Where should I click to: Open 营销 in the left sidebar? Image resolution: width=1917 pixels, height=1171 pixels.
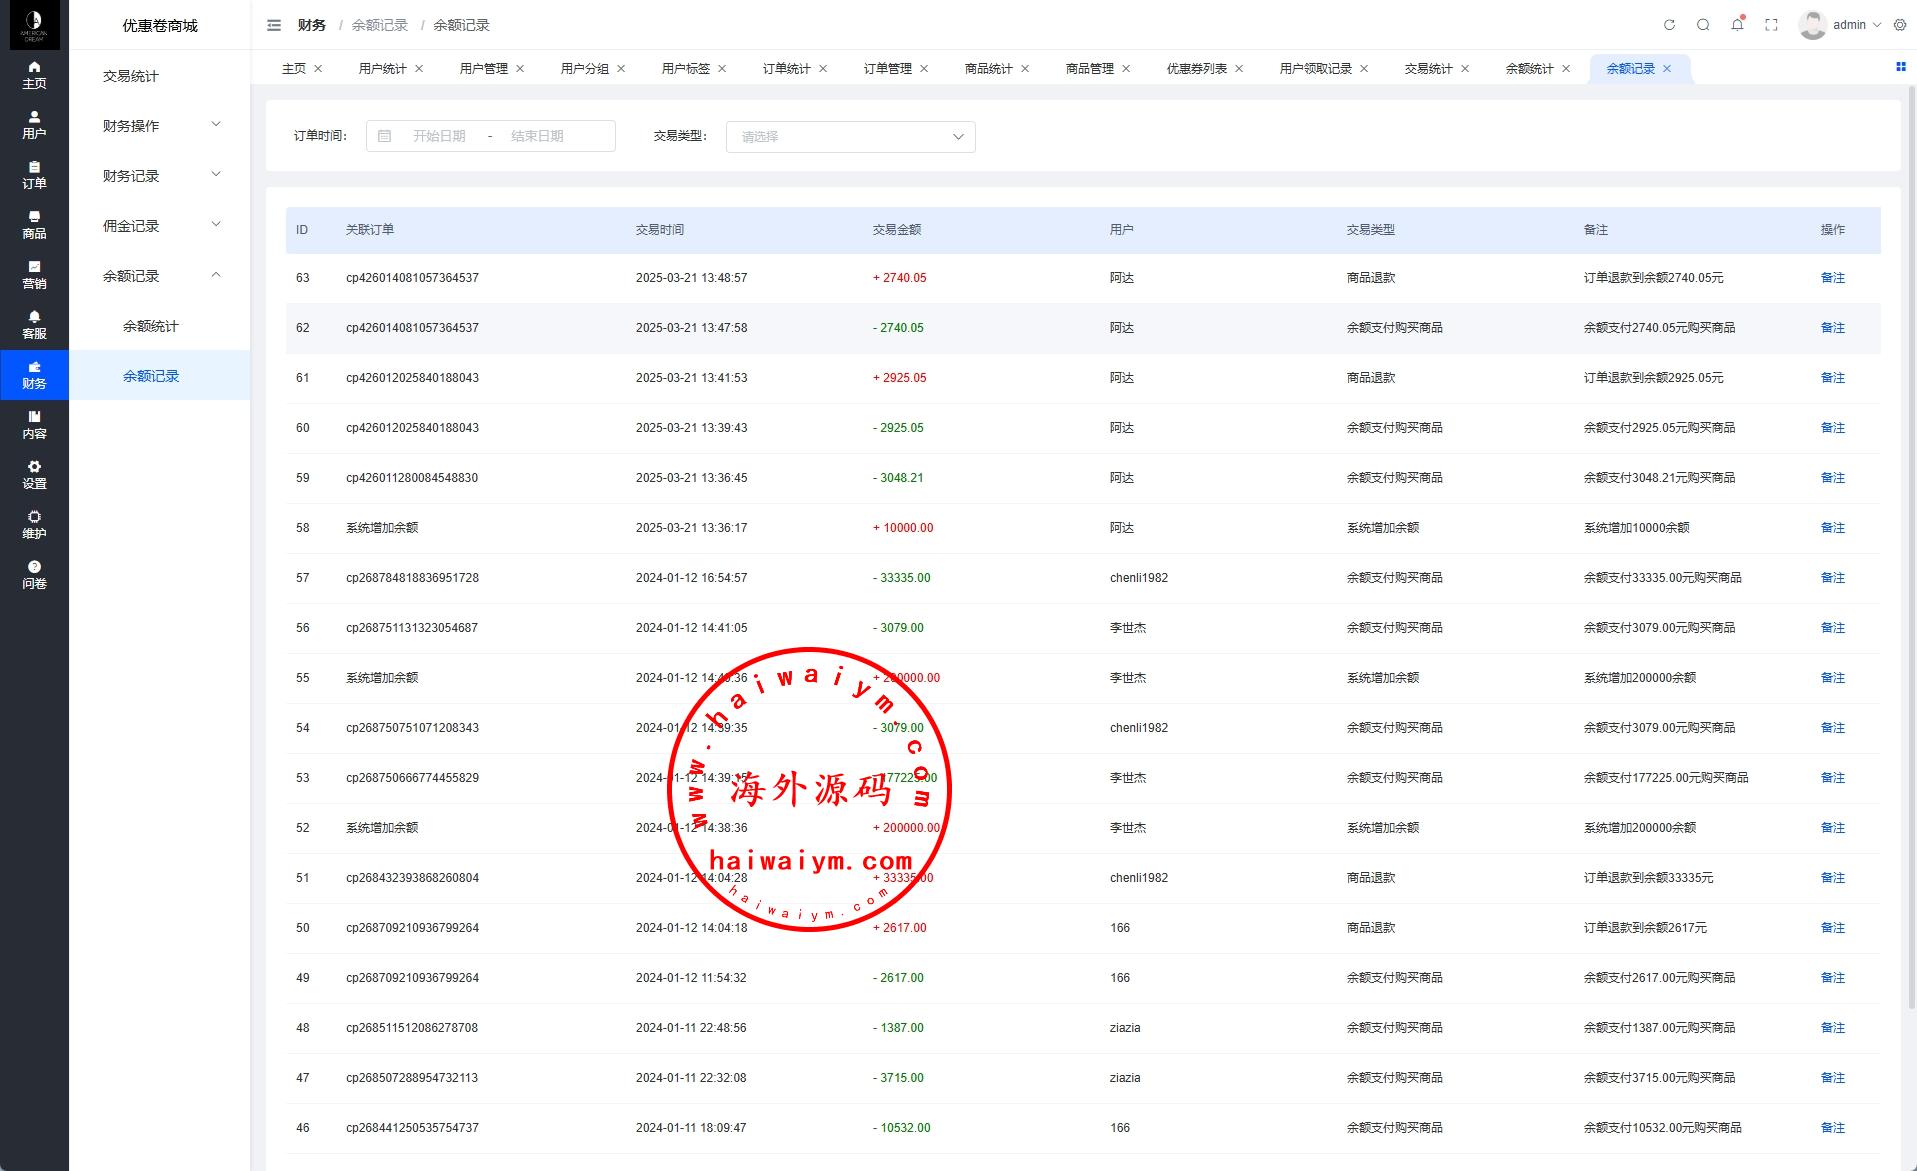tap(34, 275)
